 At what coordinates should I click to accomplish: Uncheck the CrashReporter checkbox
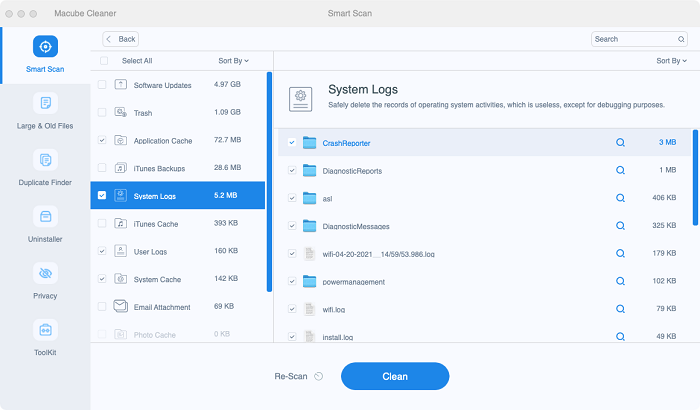(292, 142)
